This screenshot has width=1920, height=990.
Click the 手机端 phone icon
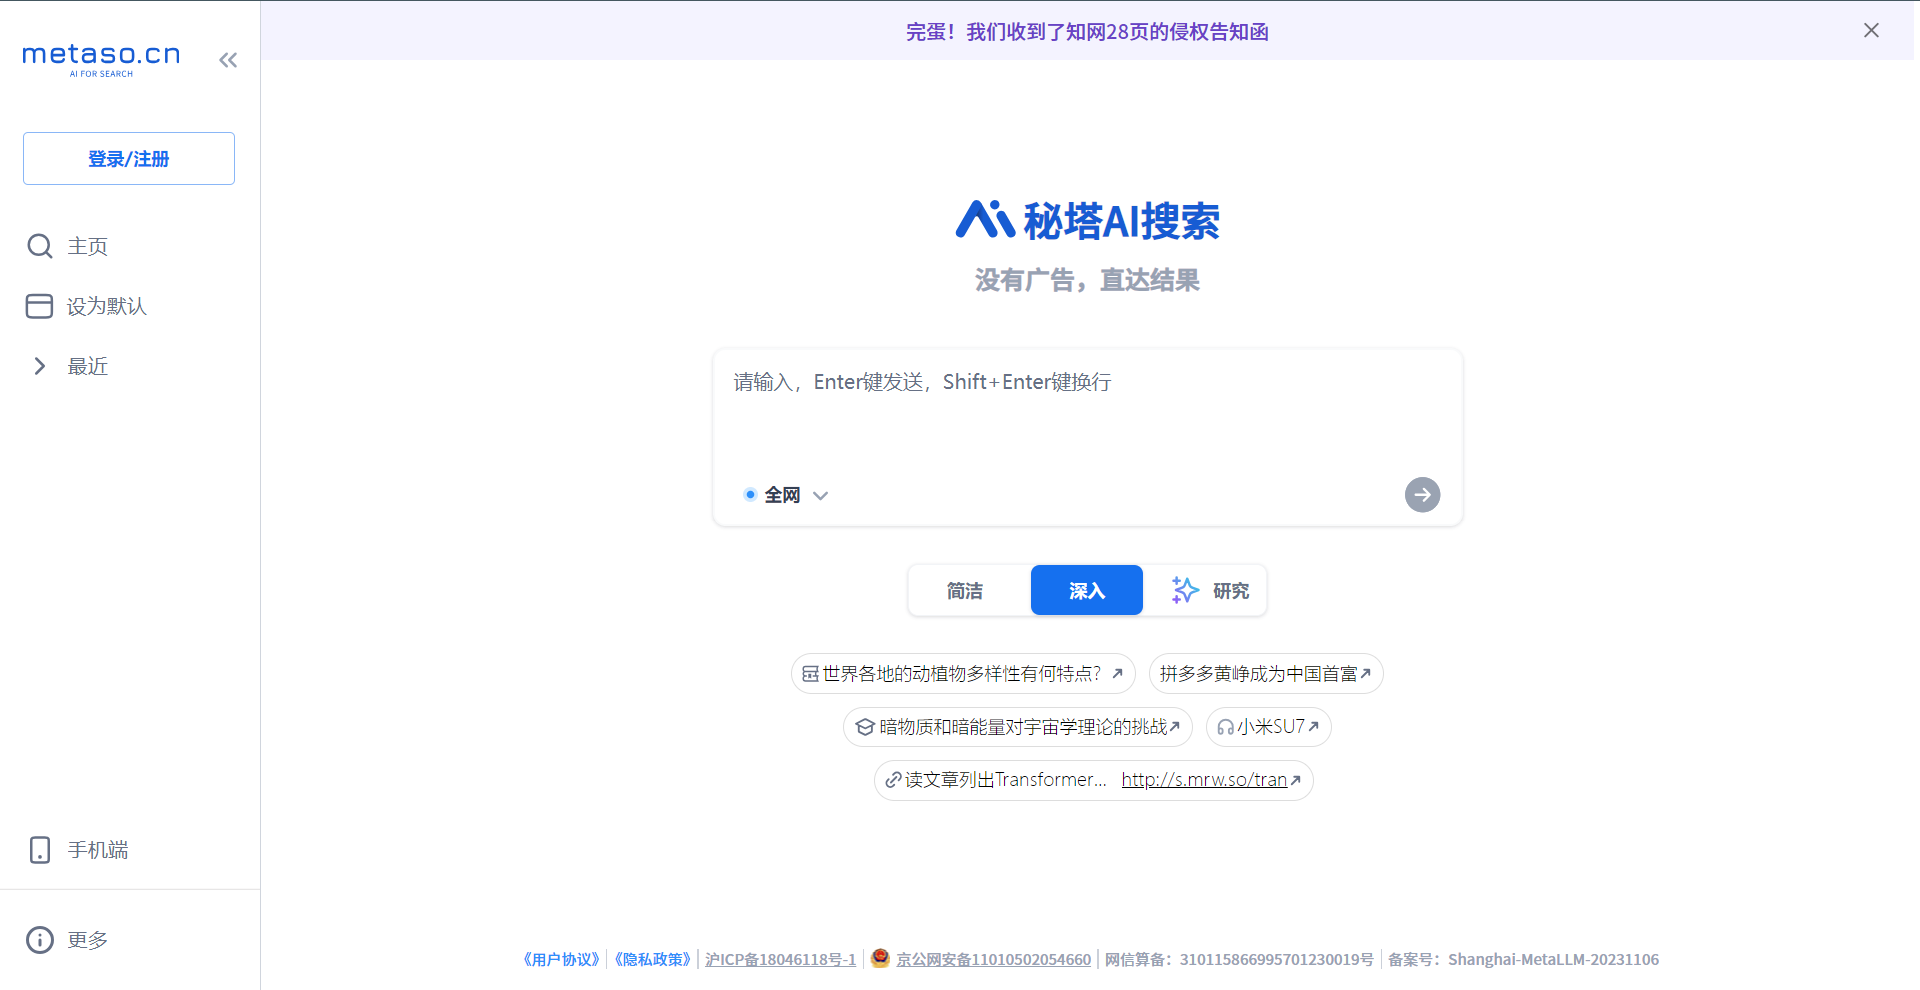point(39,850)
